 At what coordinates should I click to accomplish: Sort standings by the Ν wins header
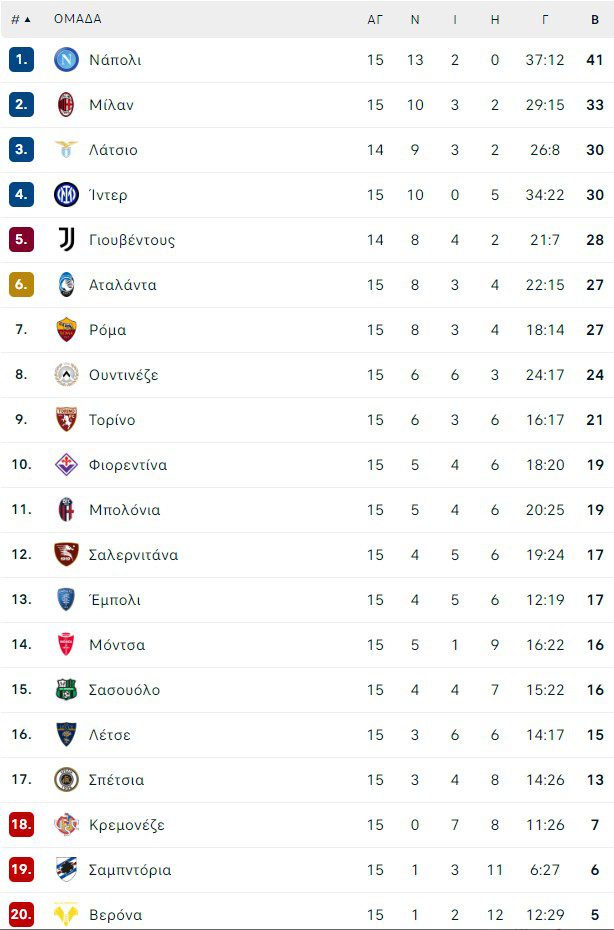pos(415,19)
